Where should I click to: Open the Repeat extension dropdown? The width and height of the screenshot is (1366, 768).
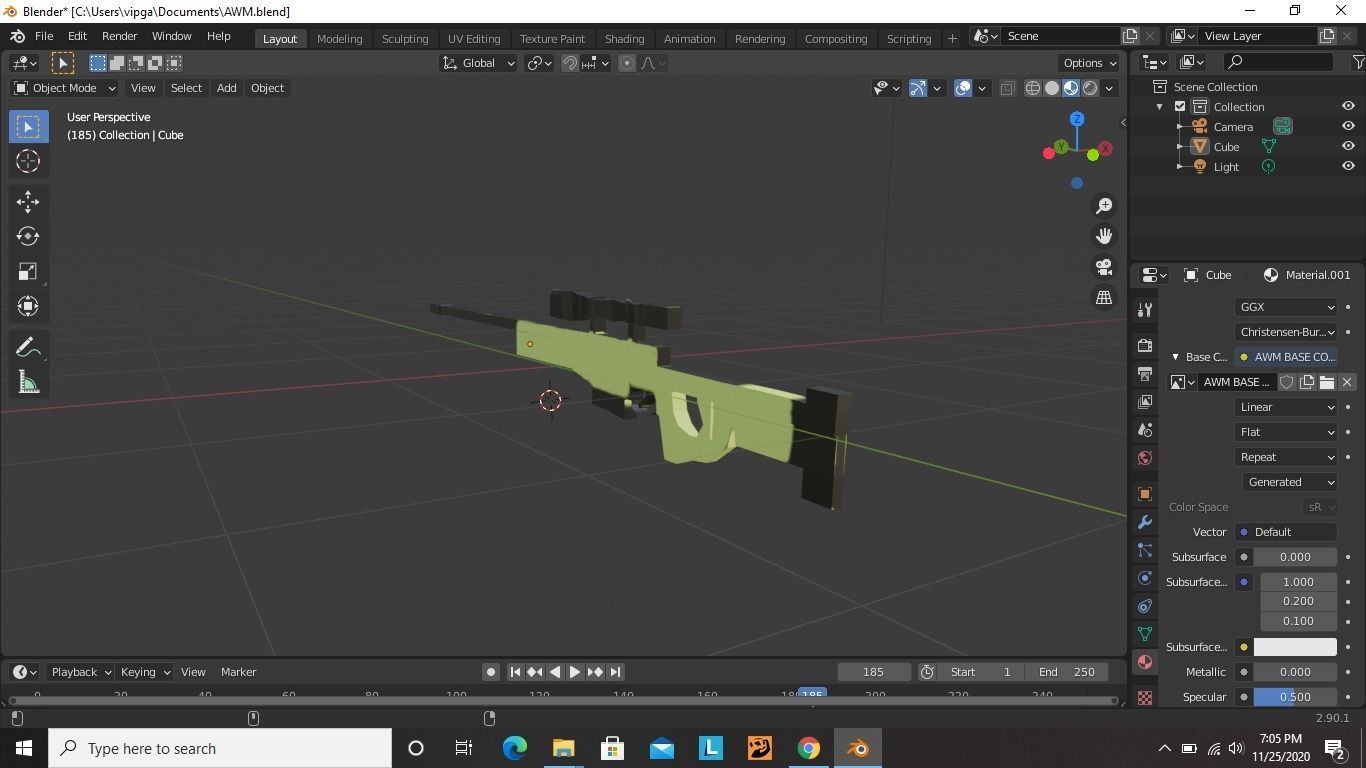coord(1286,457)
